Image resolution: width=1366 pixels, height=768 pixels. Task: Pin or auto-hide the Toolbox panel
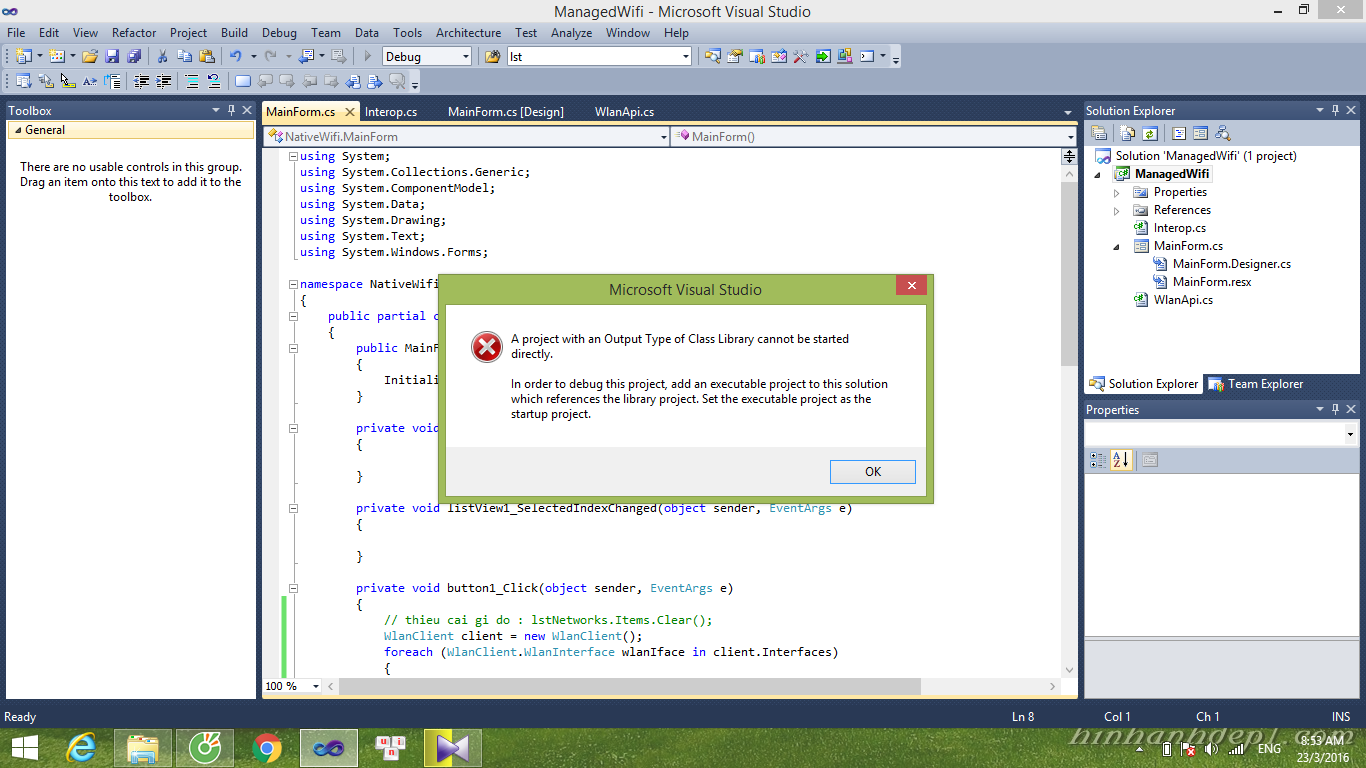231,110
